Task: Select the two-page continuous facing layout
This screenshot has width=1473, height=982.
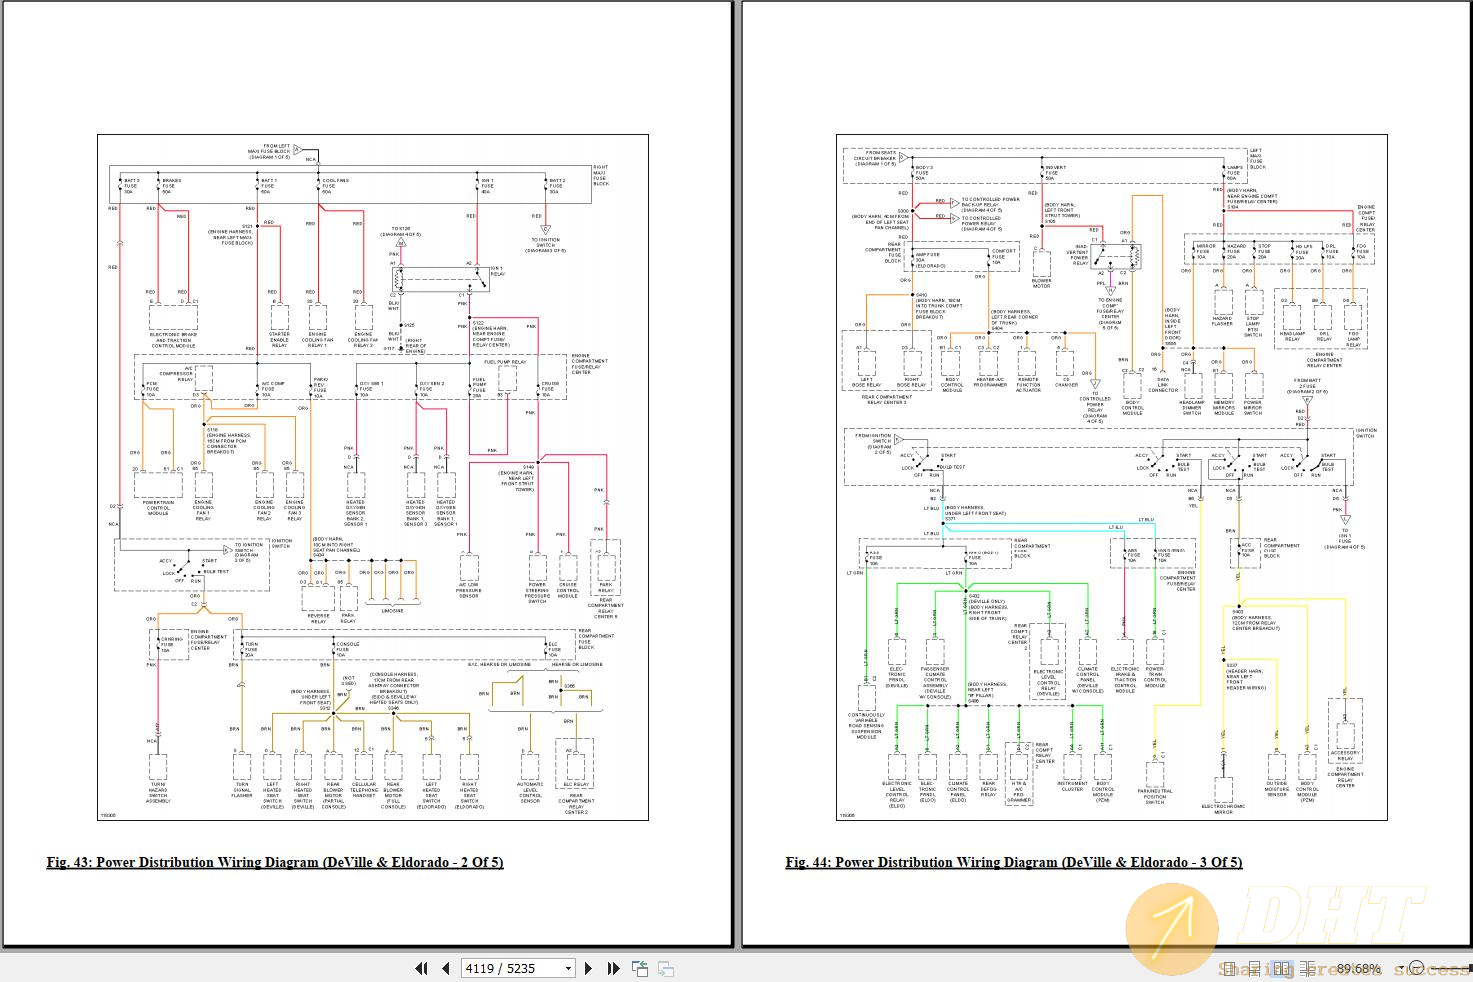Action: point(1307,969)
